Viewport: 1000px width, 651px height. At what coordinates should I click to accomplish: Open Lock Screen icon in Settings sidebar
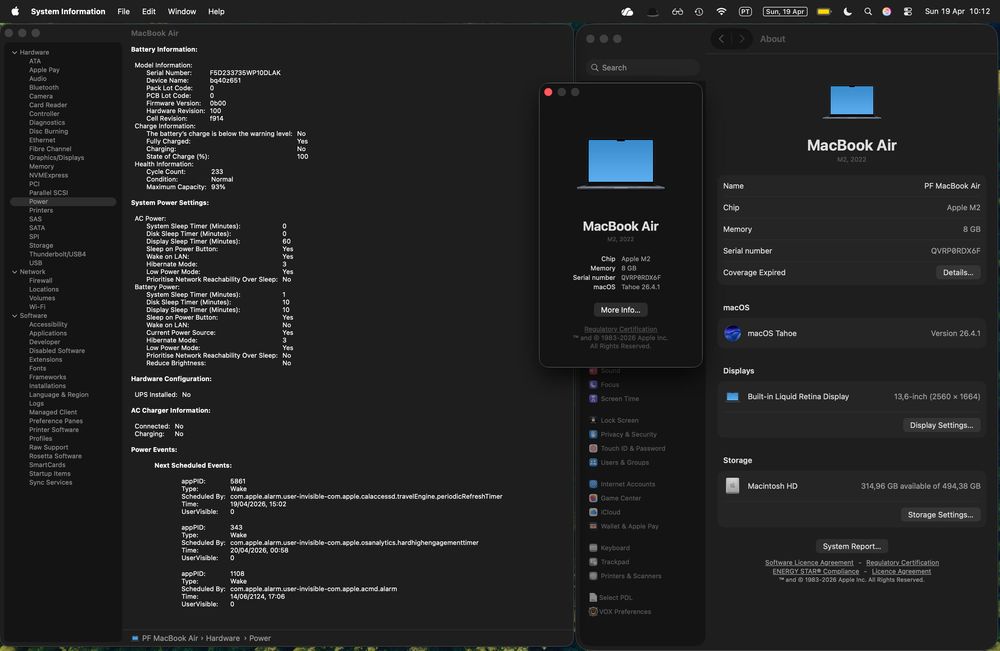coord(593,420)
